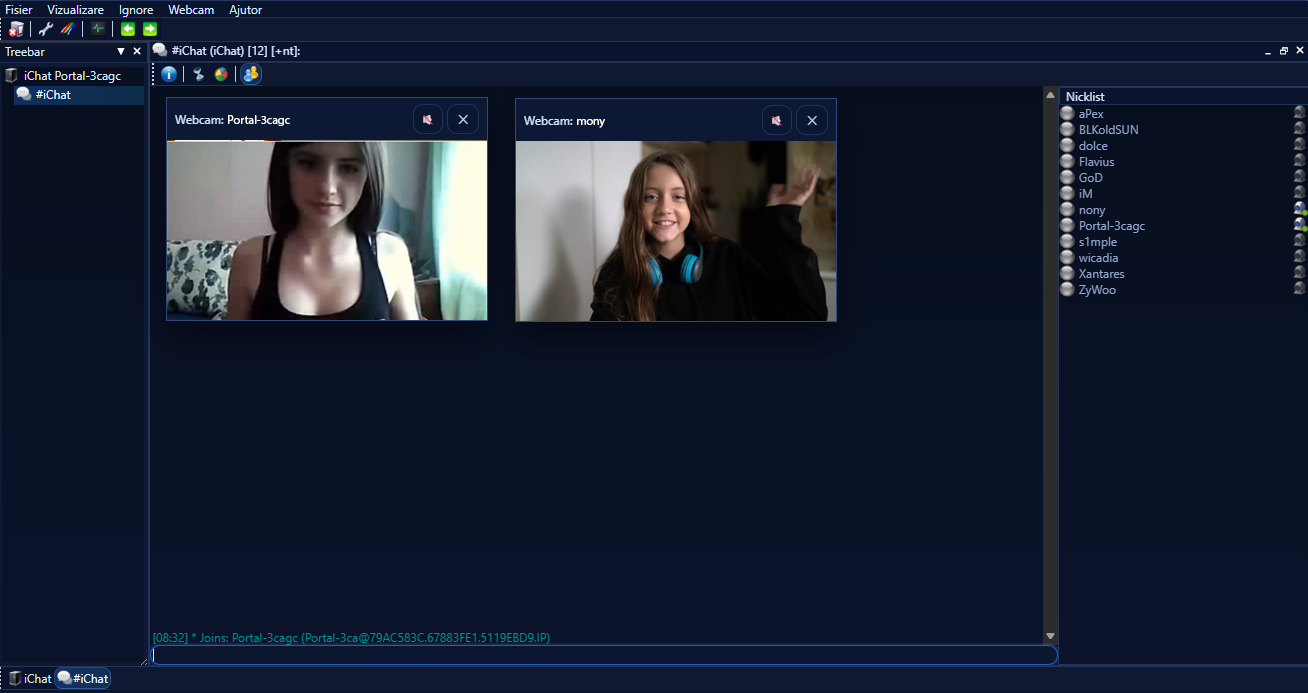This screenshot has width=1308, height=693.
Task: Close the Treebar panel
Action: [x=137, y=51]
